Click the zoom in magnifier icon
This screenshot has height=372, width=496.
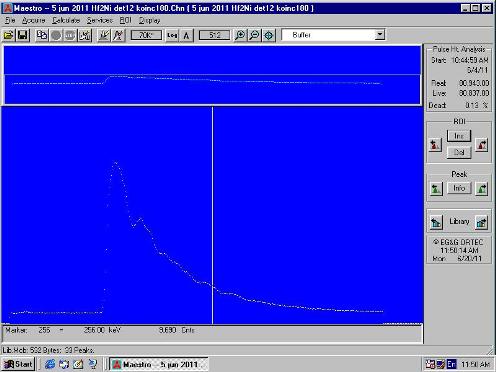pos(240,35)
